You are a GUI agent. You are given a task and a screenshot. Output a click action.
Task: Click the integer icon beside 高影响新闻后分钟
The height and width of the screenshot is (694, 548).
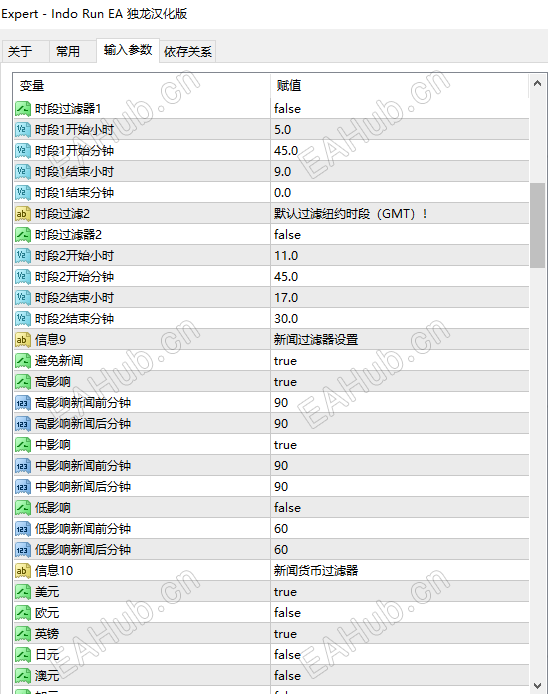tap(23, 424)
